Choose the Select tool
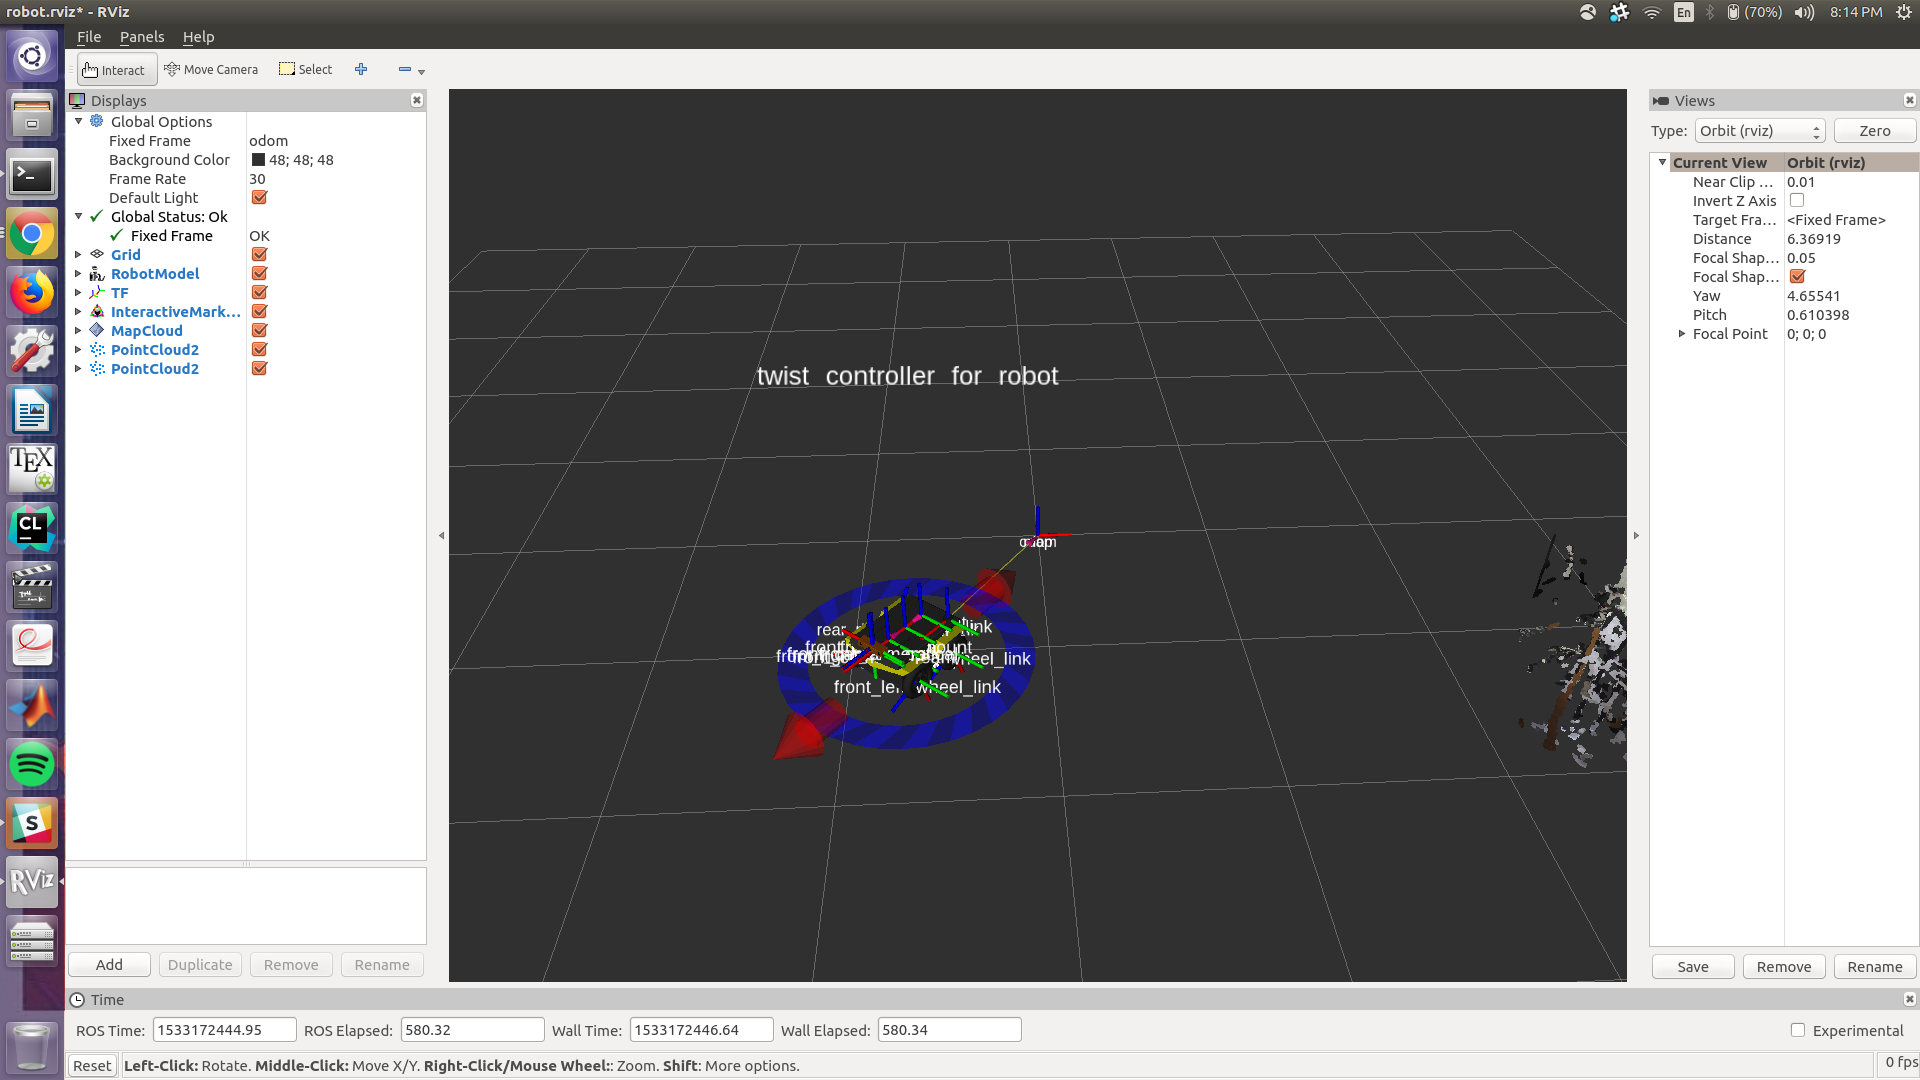 click(306, 70)
